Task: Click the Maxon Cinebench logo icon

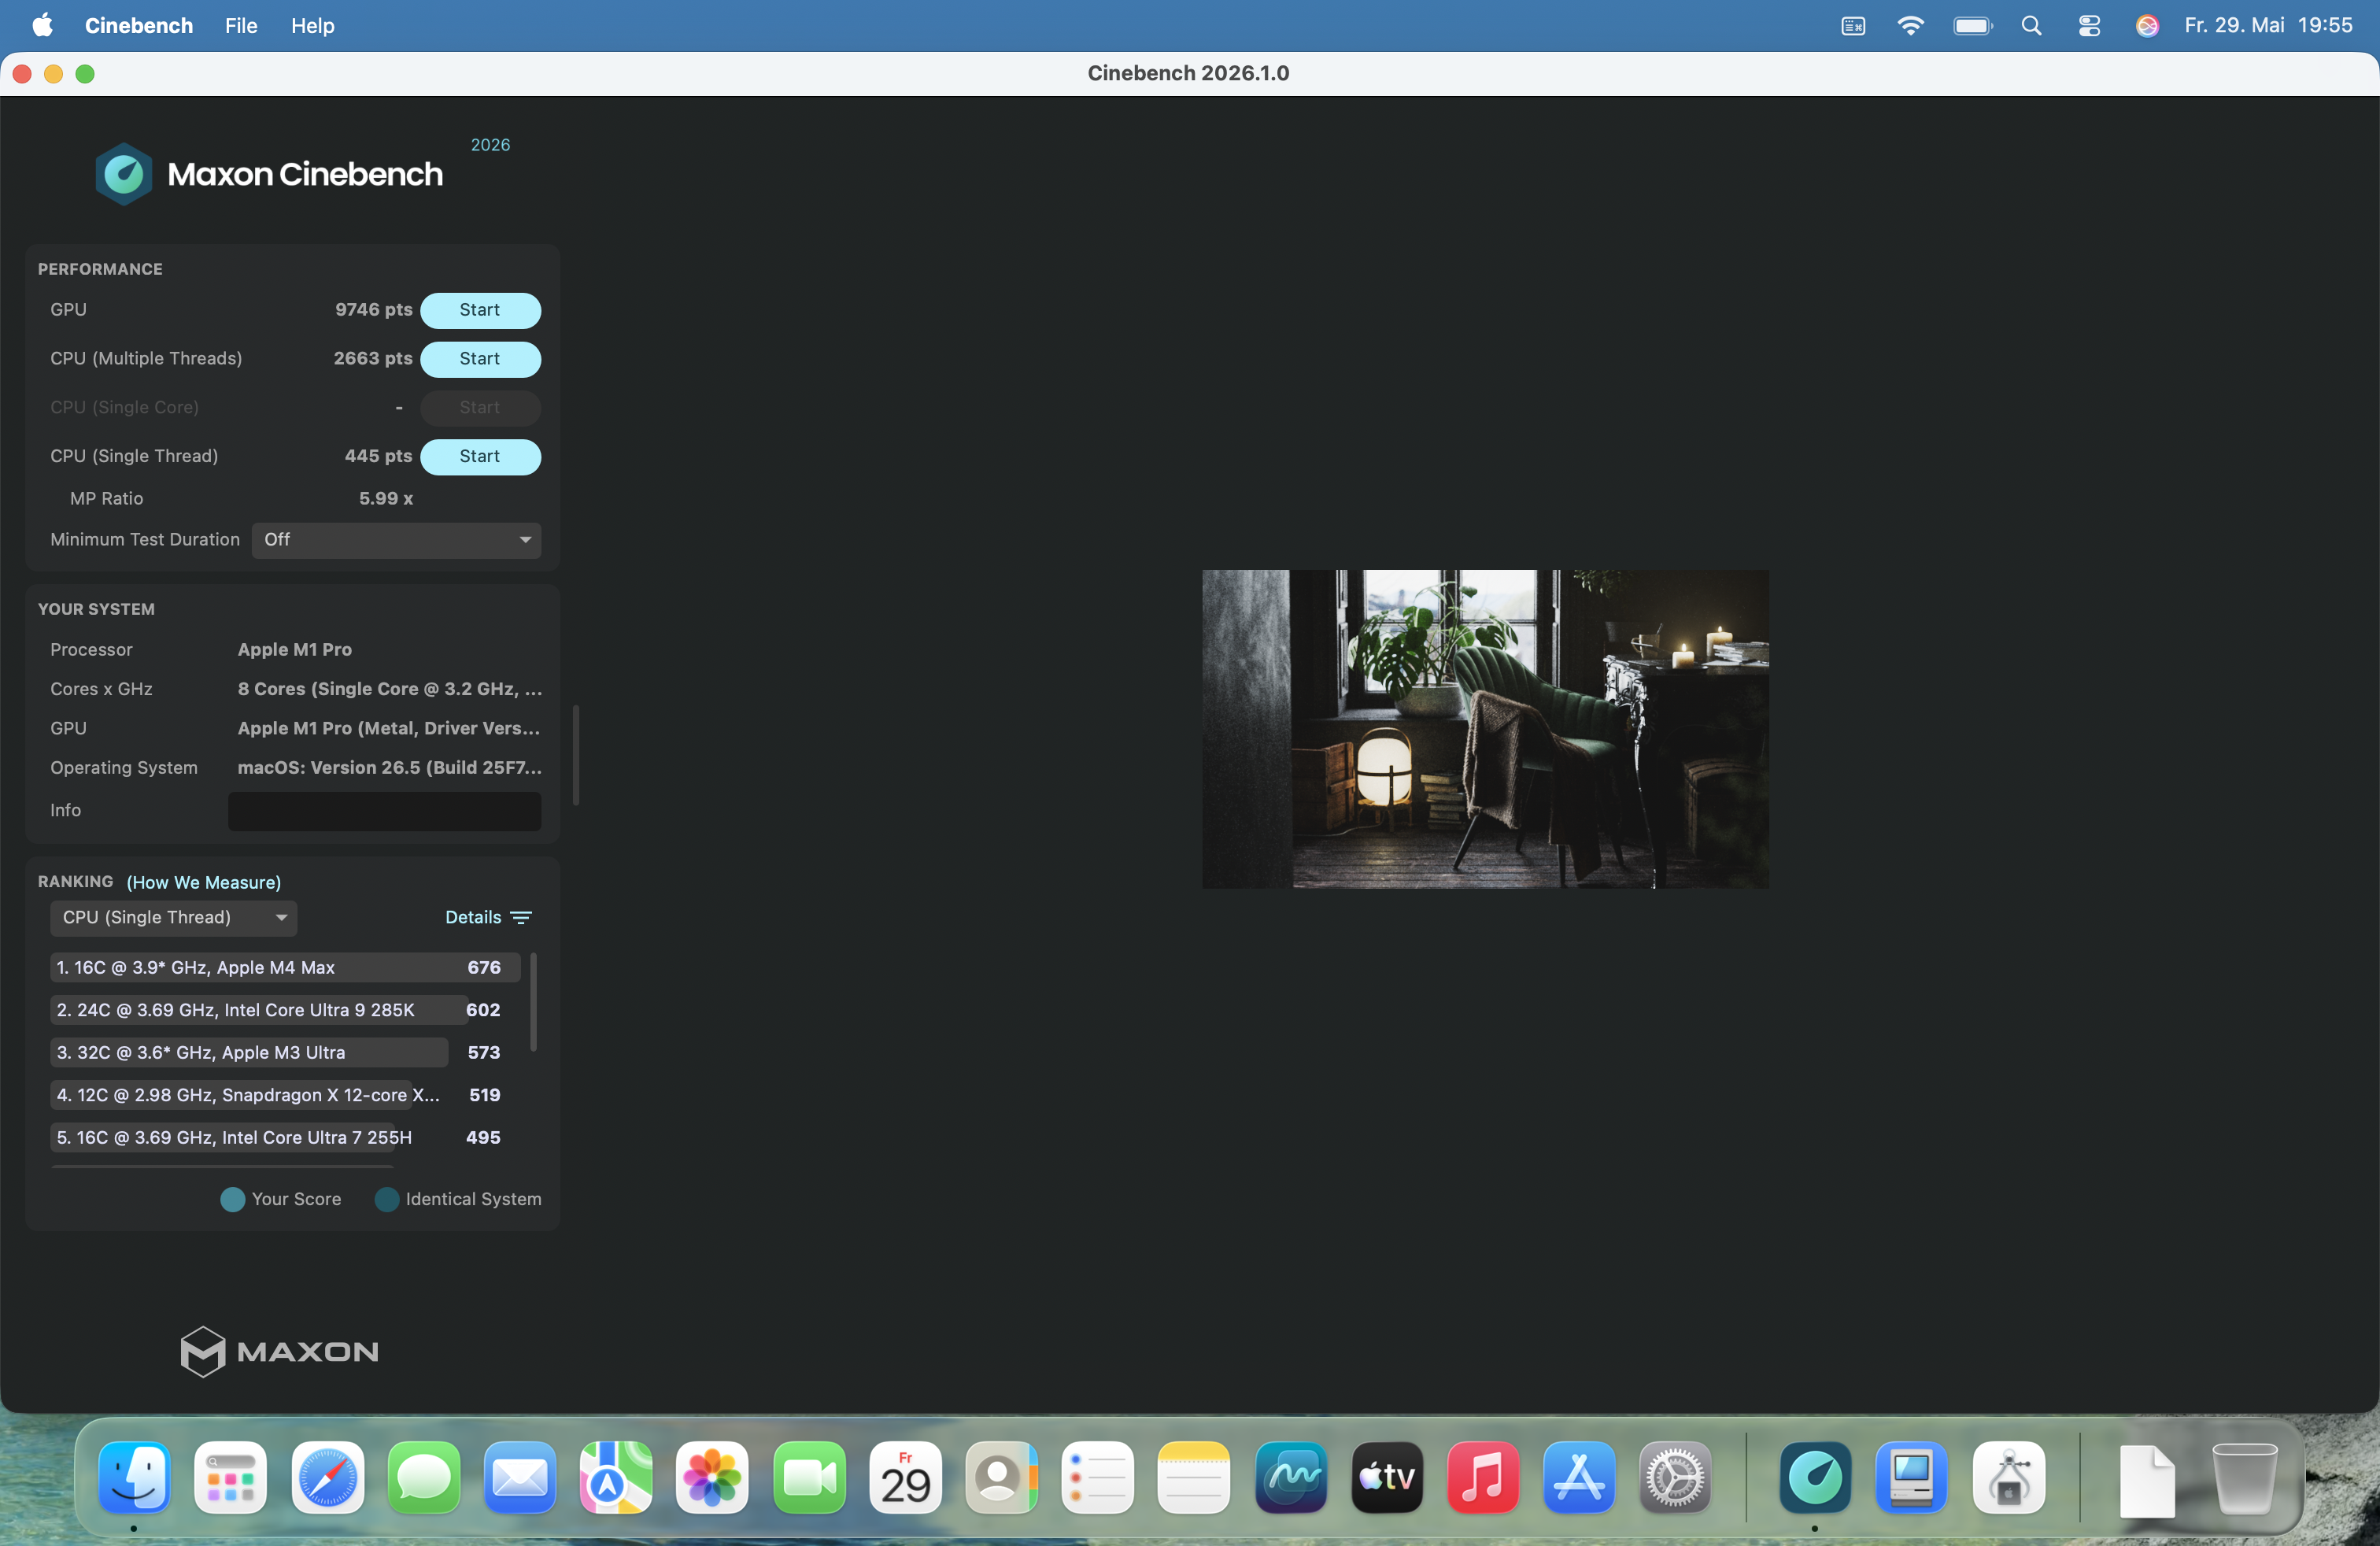Action: point(123,174)
